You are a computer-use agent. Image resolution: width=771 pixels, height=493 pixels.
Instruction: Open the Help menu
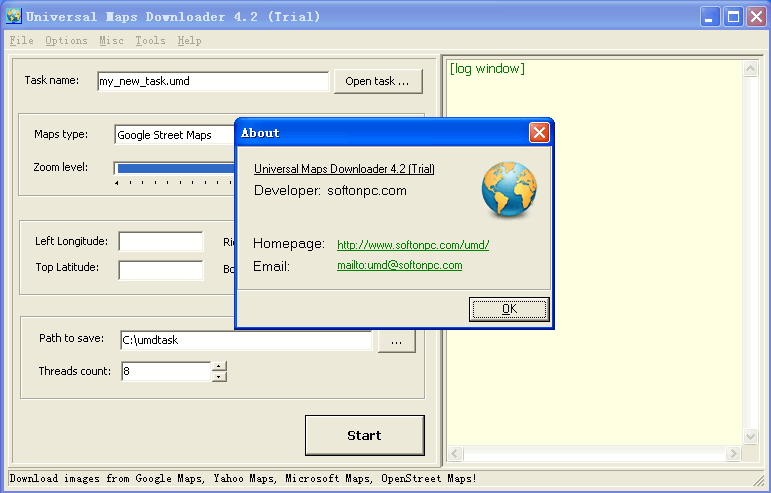click(189, 41)
